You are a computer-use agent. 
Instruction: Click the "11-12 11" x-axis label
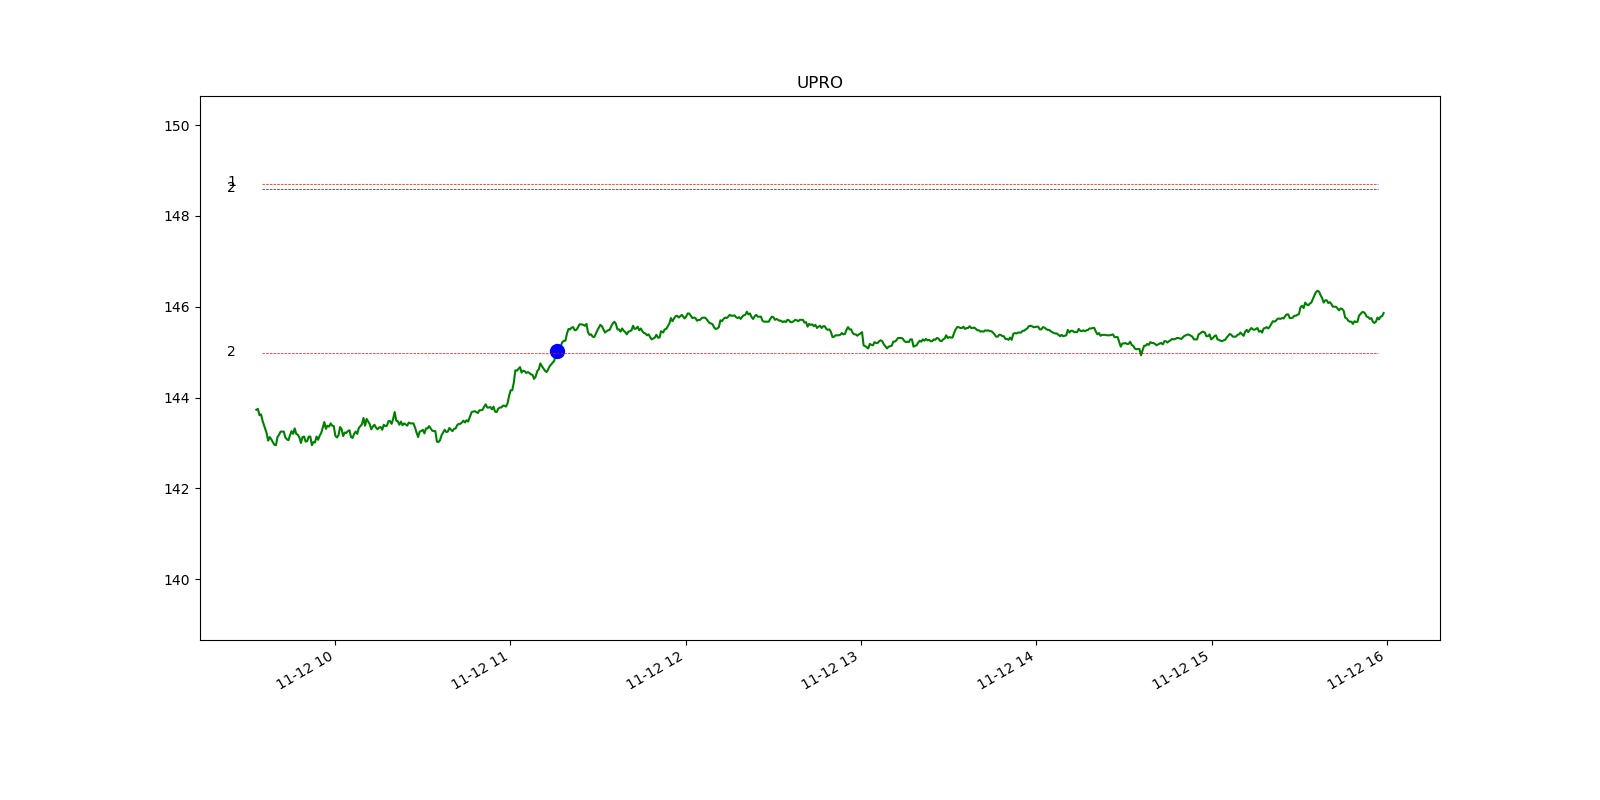(480, 670)
